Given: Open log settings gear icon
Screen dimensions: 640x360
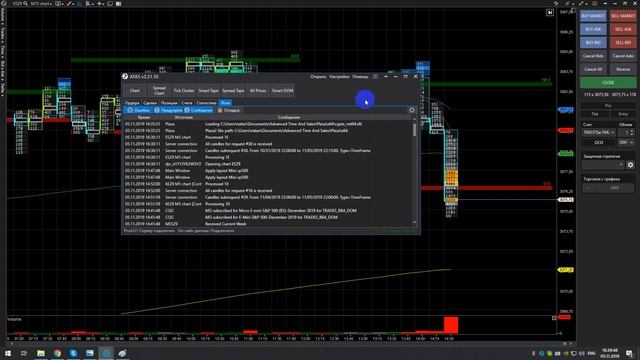Looking at the screenshot, I should coord(412,110).
